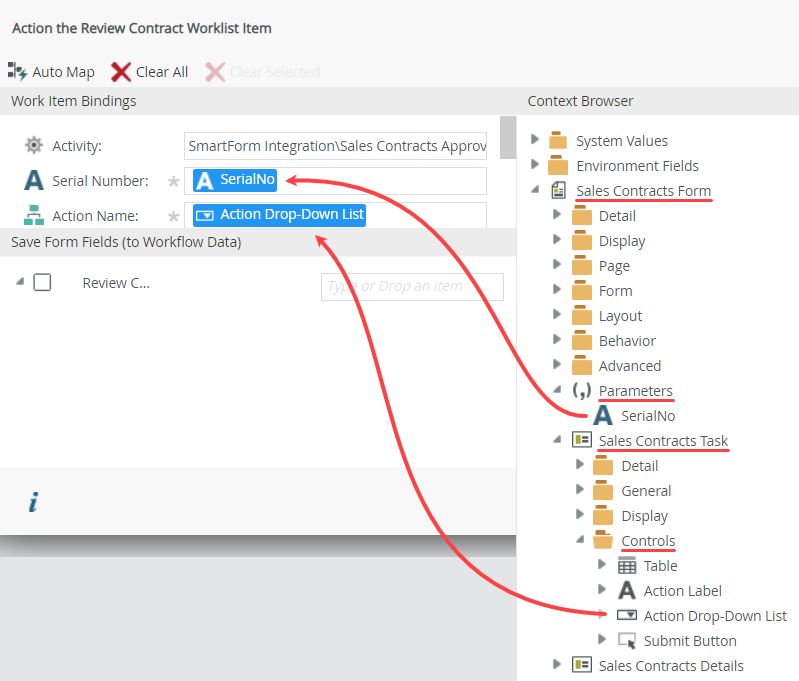
Task: Click the Auto Map icon
Action: coord(17,72)
